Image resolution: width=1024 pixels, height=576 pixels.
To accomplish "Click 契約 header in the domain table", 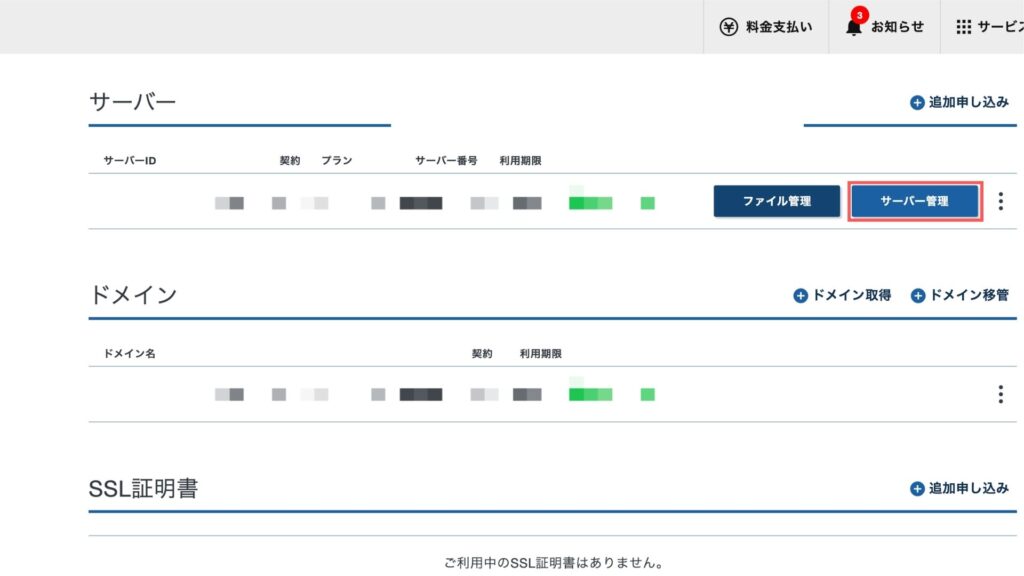I will pyautogui.click(x=482, y=353).
